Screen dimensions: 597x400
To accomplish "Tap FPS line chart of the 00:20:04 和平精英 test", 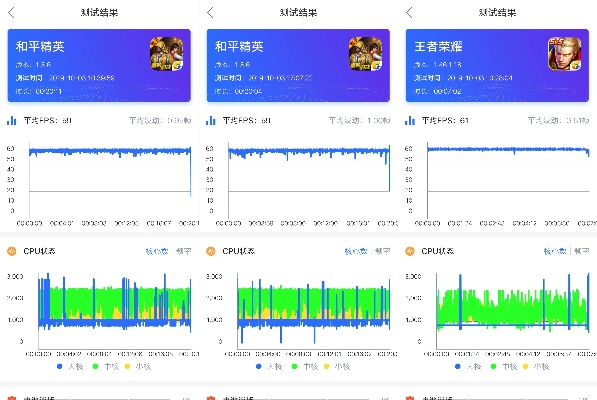I will pyautogui.click(x=309, y=181).
